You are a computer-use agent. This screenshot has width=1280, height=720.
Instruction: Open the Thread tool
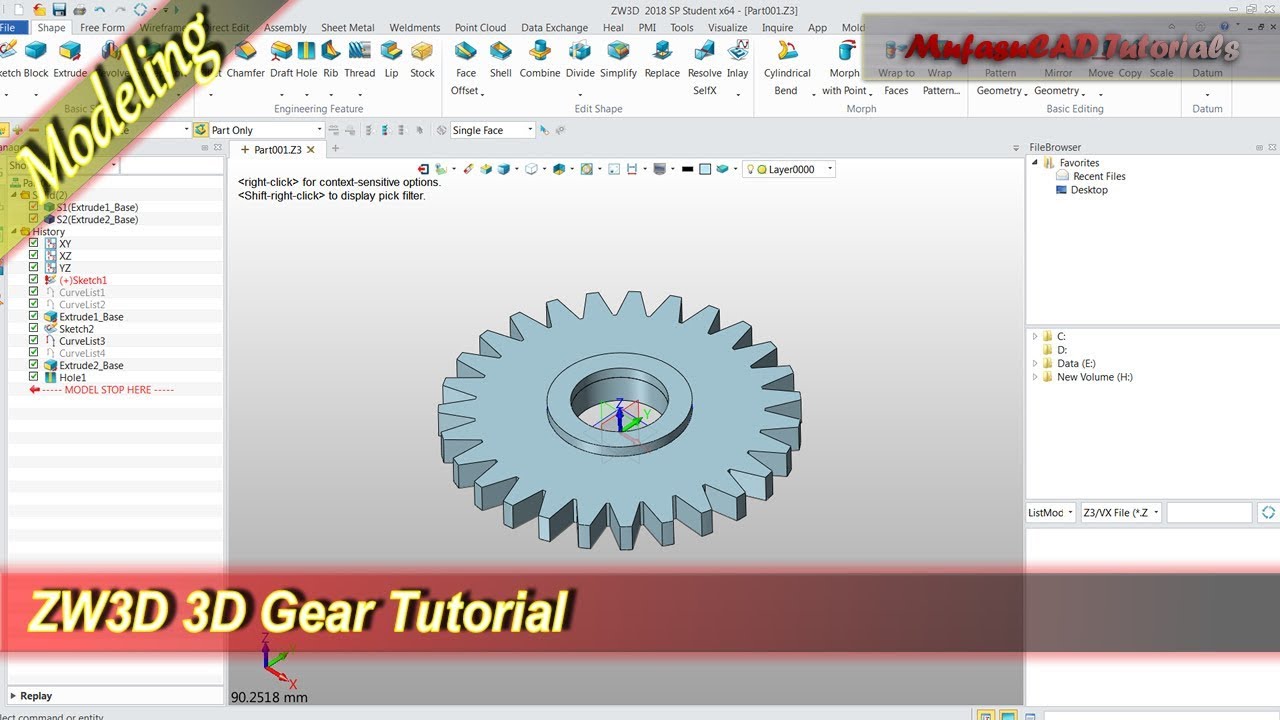pyautogui.click(x=359, y=59)
